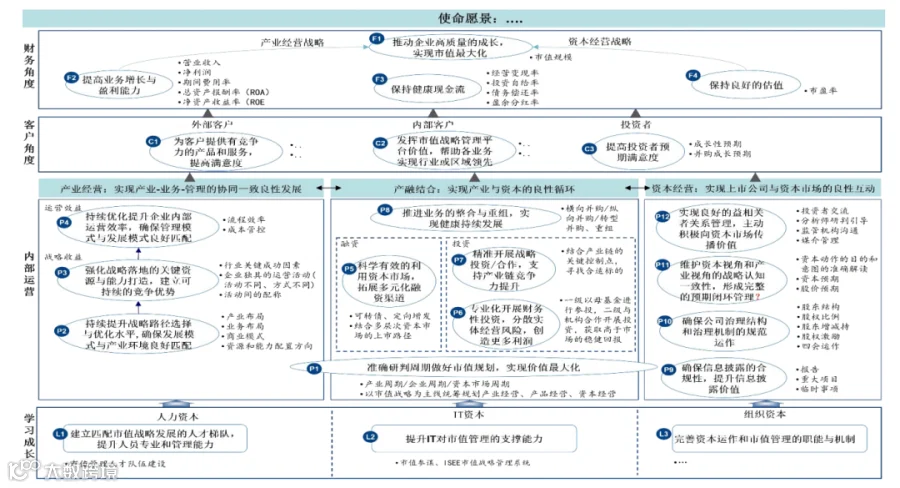Screen dimensions: 900x488
Task: Select the 临时事项 bullet
Action: (817, 389)
